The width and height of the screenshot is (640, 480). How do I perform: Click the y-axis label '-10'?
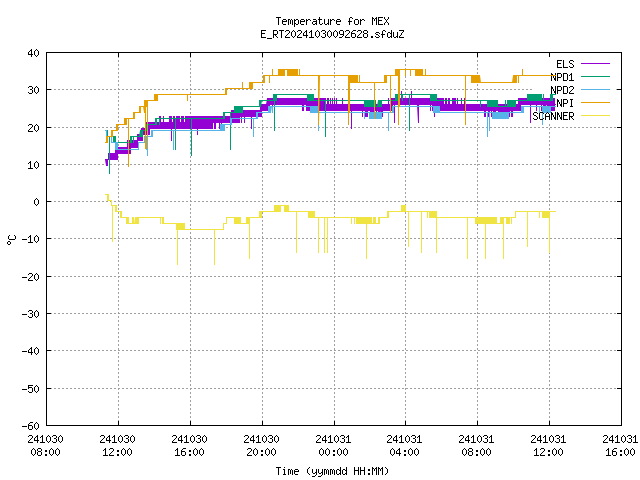tap(31, 239)
